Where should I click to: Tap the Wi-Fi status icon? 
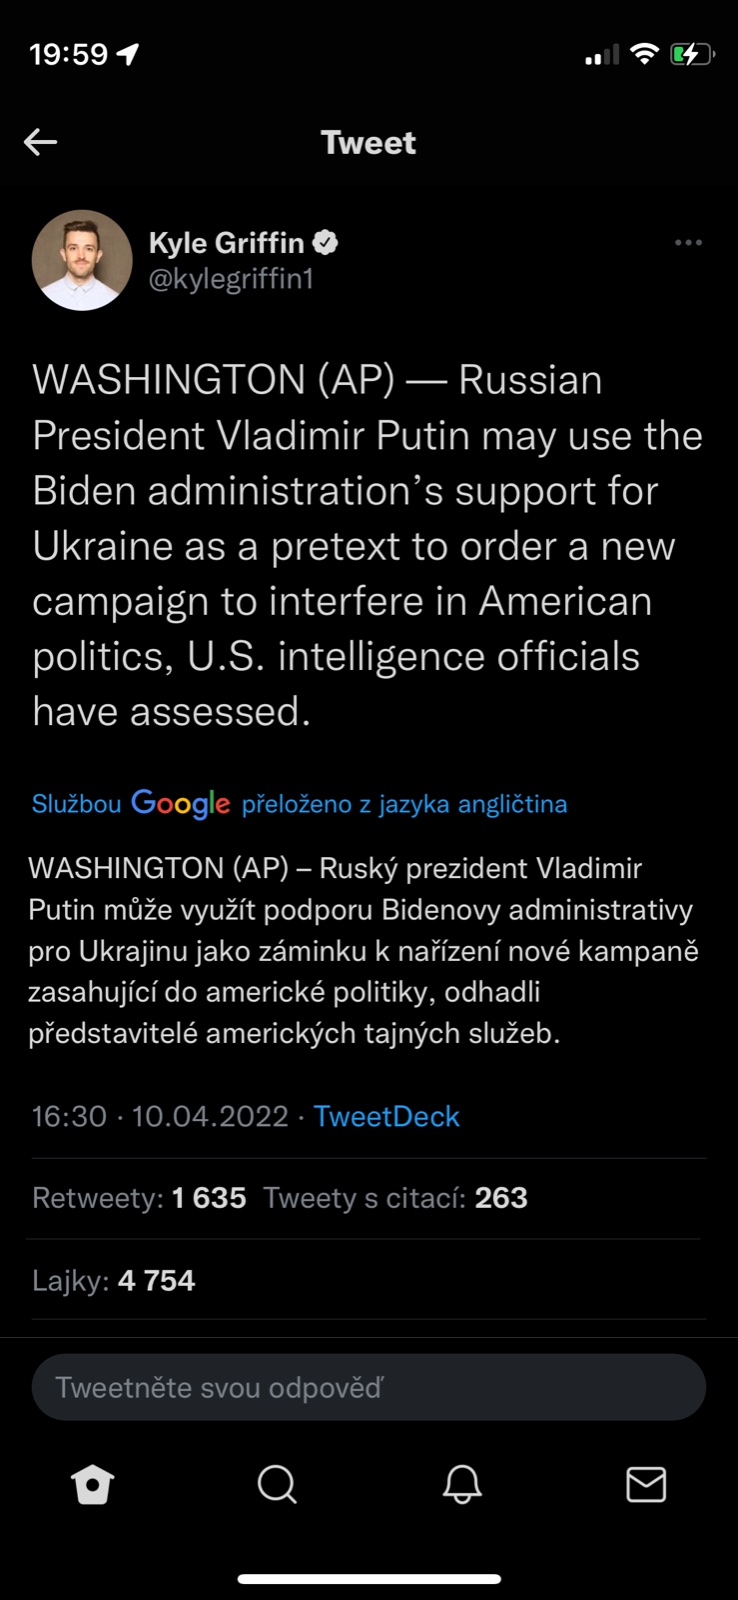[x=645, y=54]
